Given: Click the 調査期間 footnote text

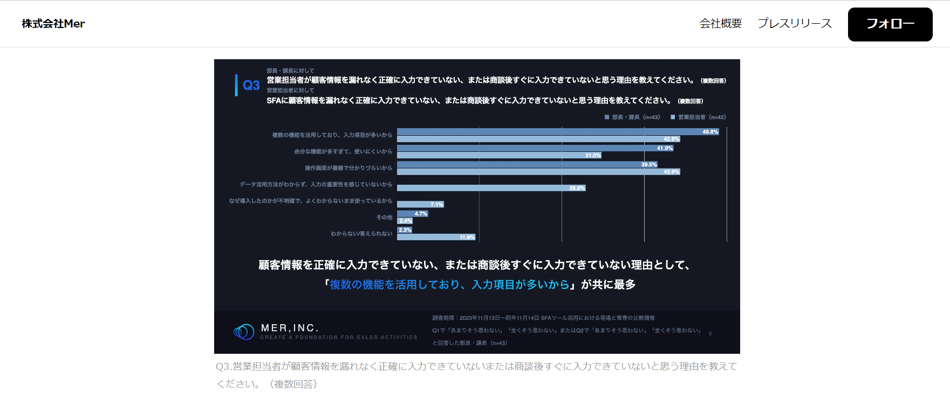Looking at the screenshot, I should 543,317.
